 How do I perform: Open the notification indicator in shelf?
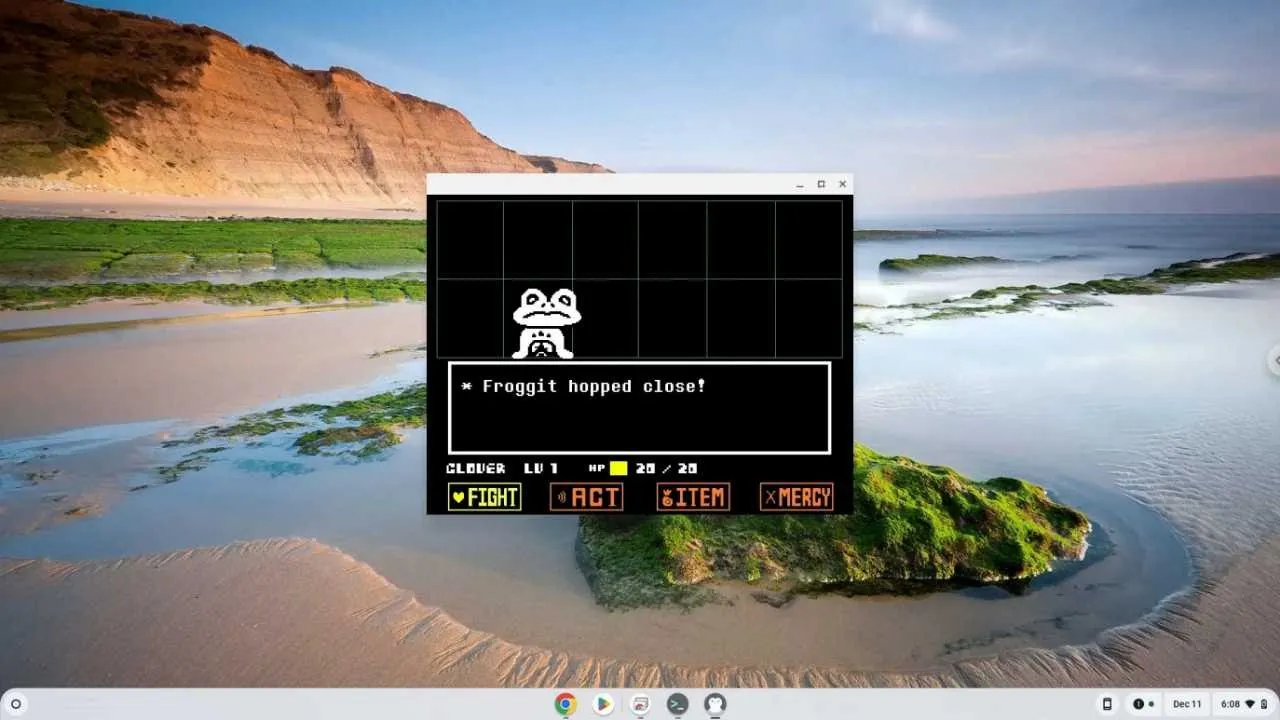tap(1143, 704)
